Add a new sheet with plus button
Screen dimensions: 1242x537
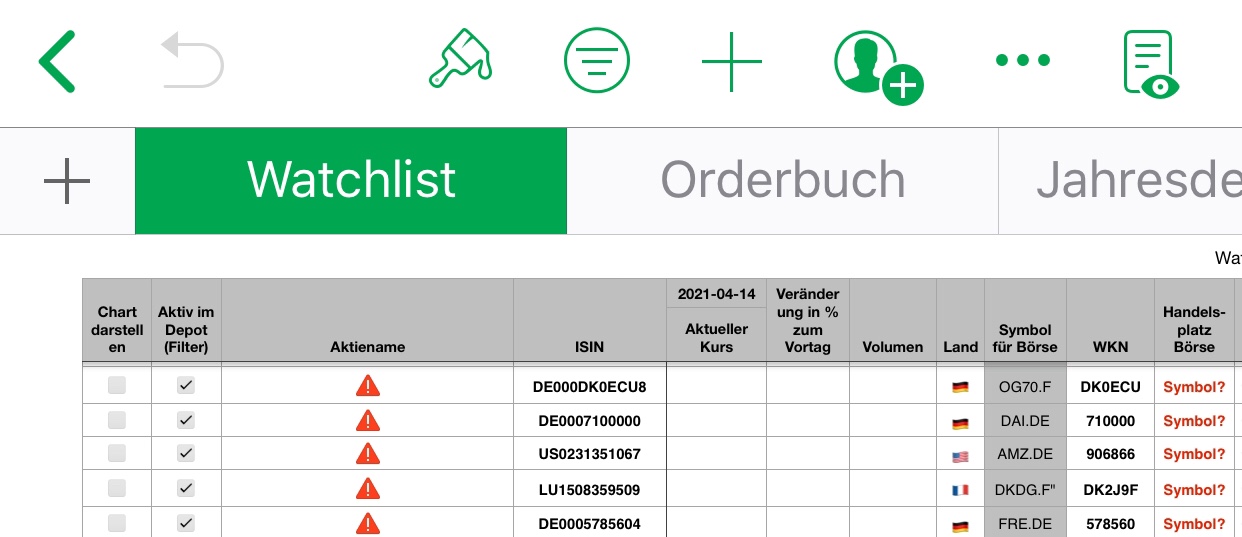(x=67, y=182)
